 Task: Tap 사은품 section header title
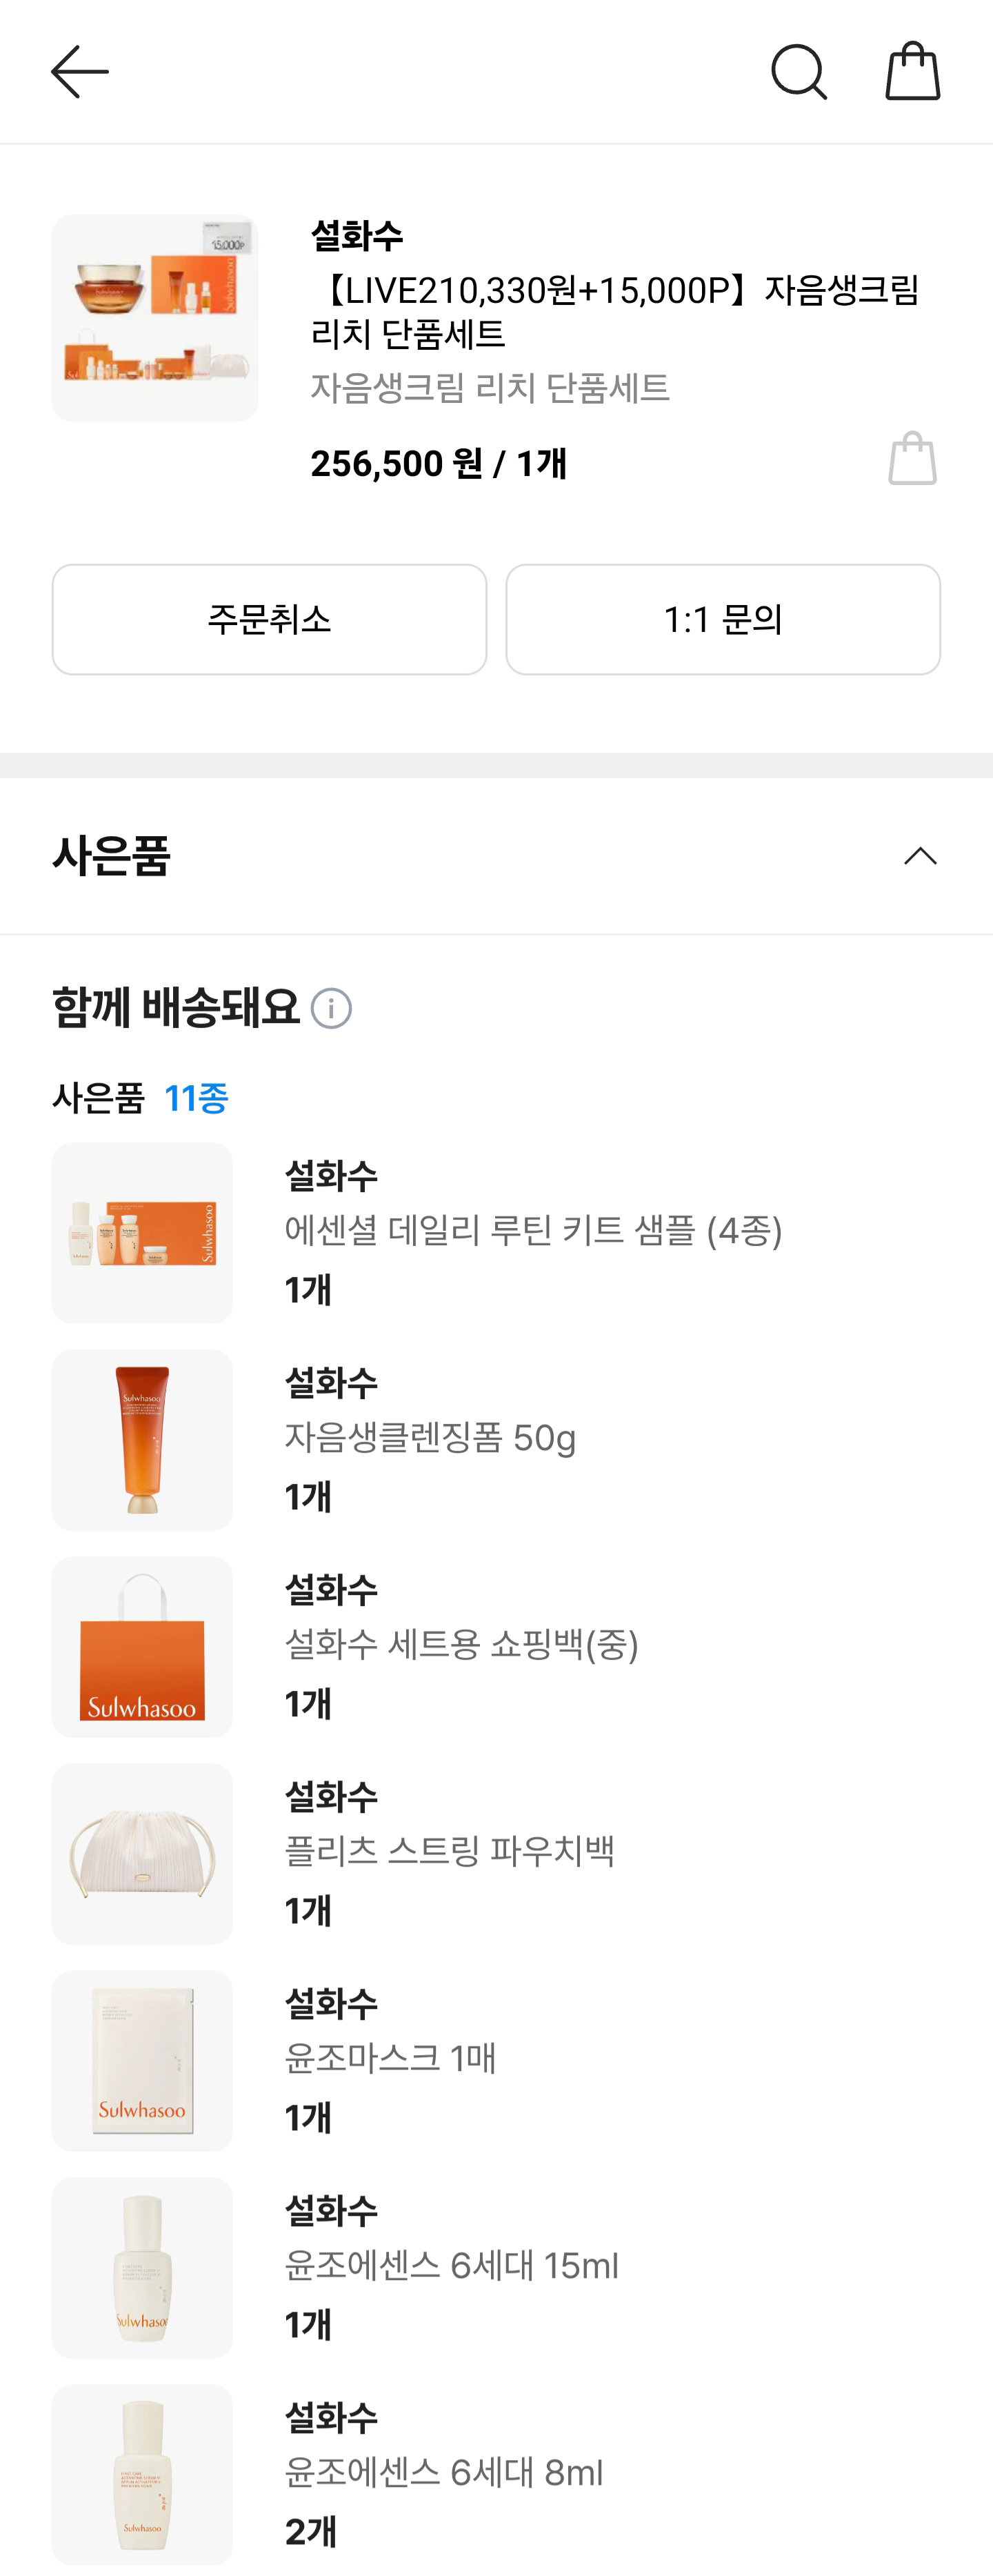coord(111,856)
